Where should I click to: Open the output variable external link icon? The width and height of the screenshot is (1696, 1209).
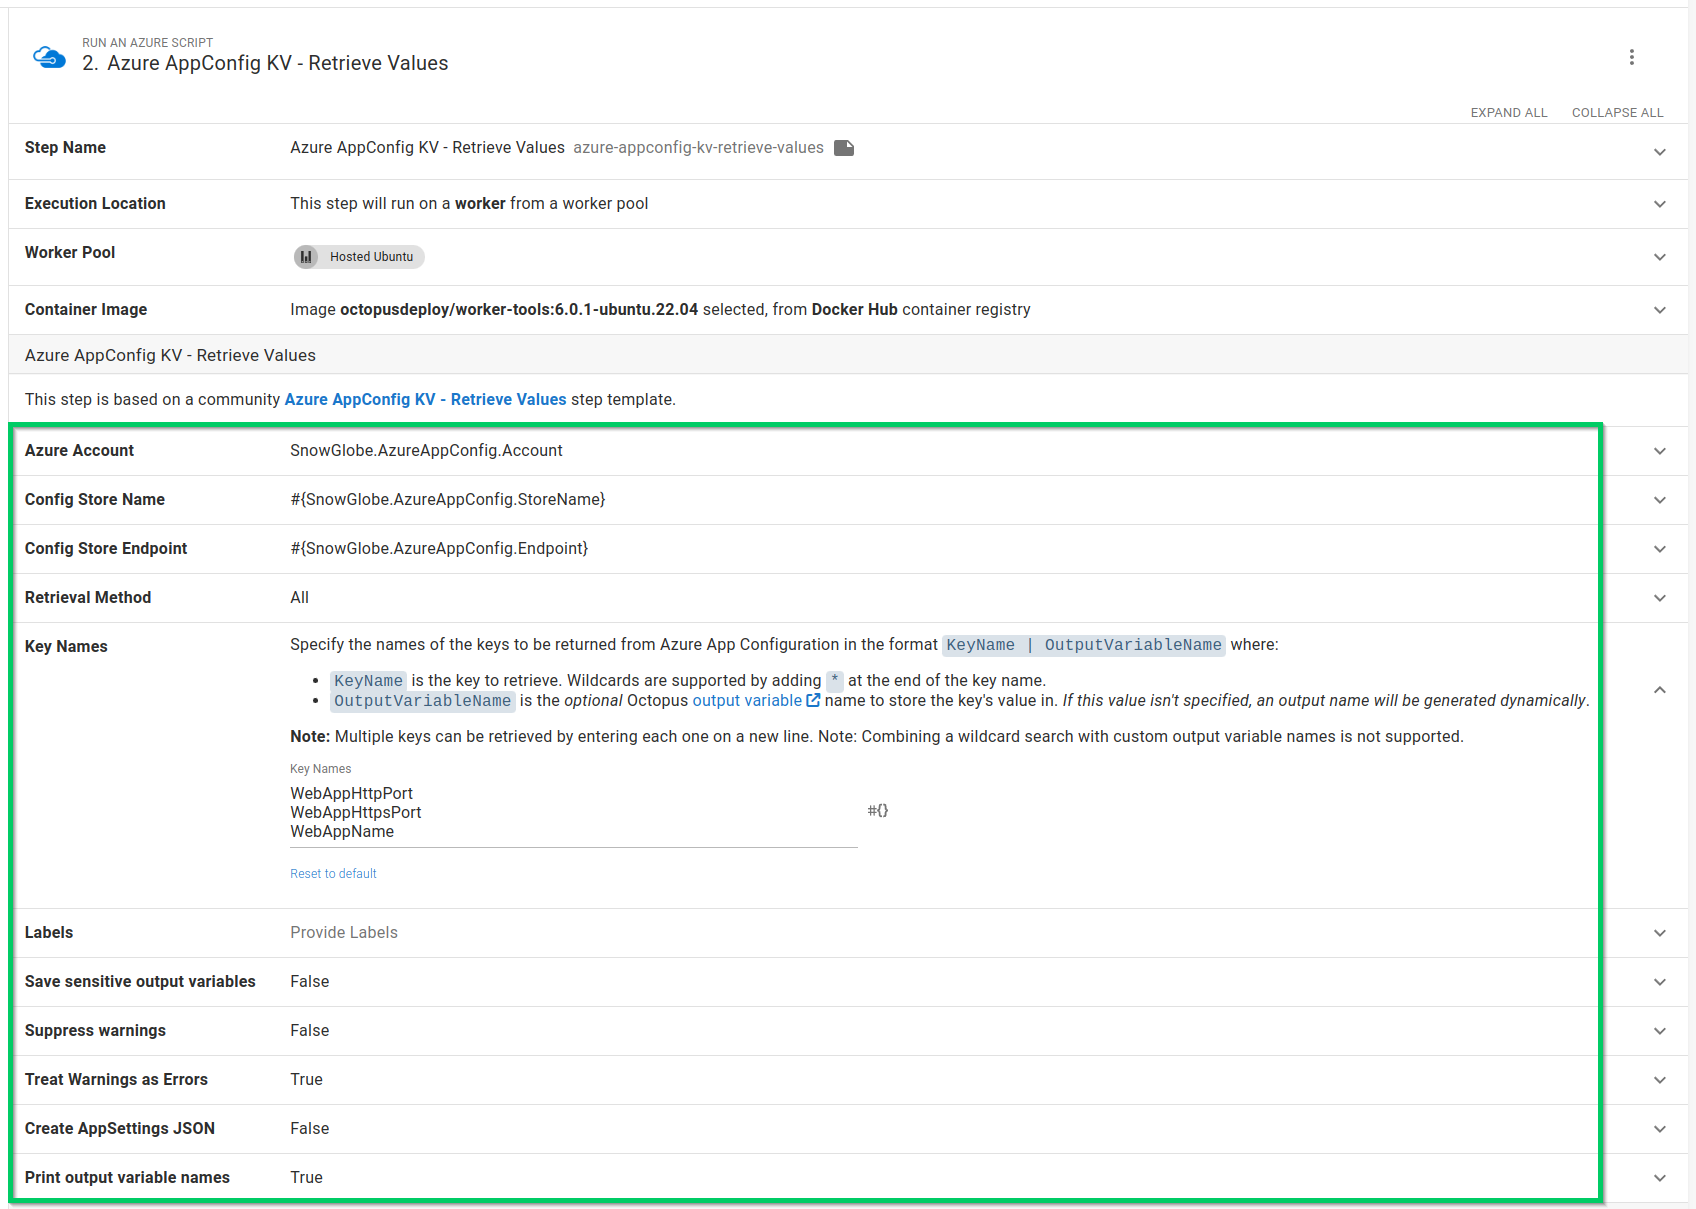click(812, 700)
